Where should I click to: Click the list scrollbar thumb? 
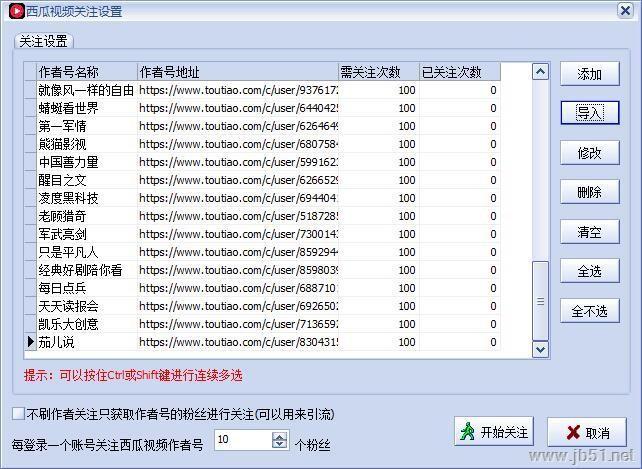(x=540, y=301)
